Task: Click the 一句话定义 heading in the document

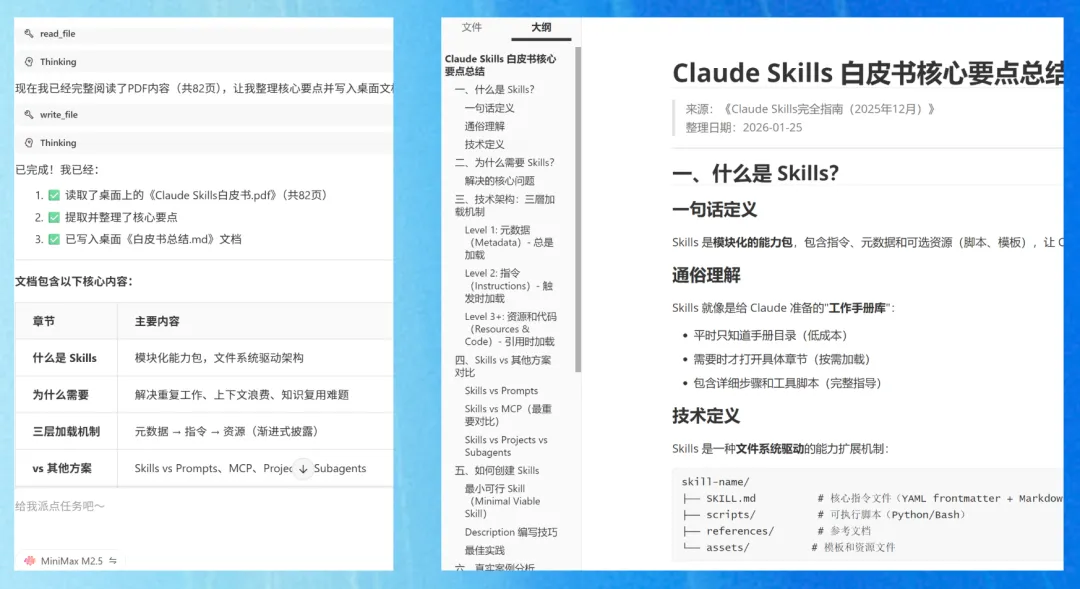Action: 715,209
